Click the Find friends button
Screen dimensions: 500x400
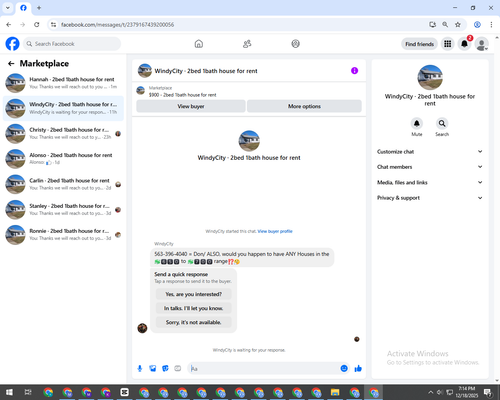(419, 44)
